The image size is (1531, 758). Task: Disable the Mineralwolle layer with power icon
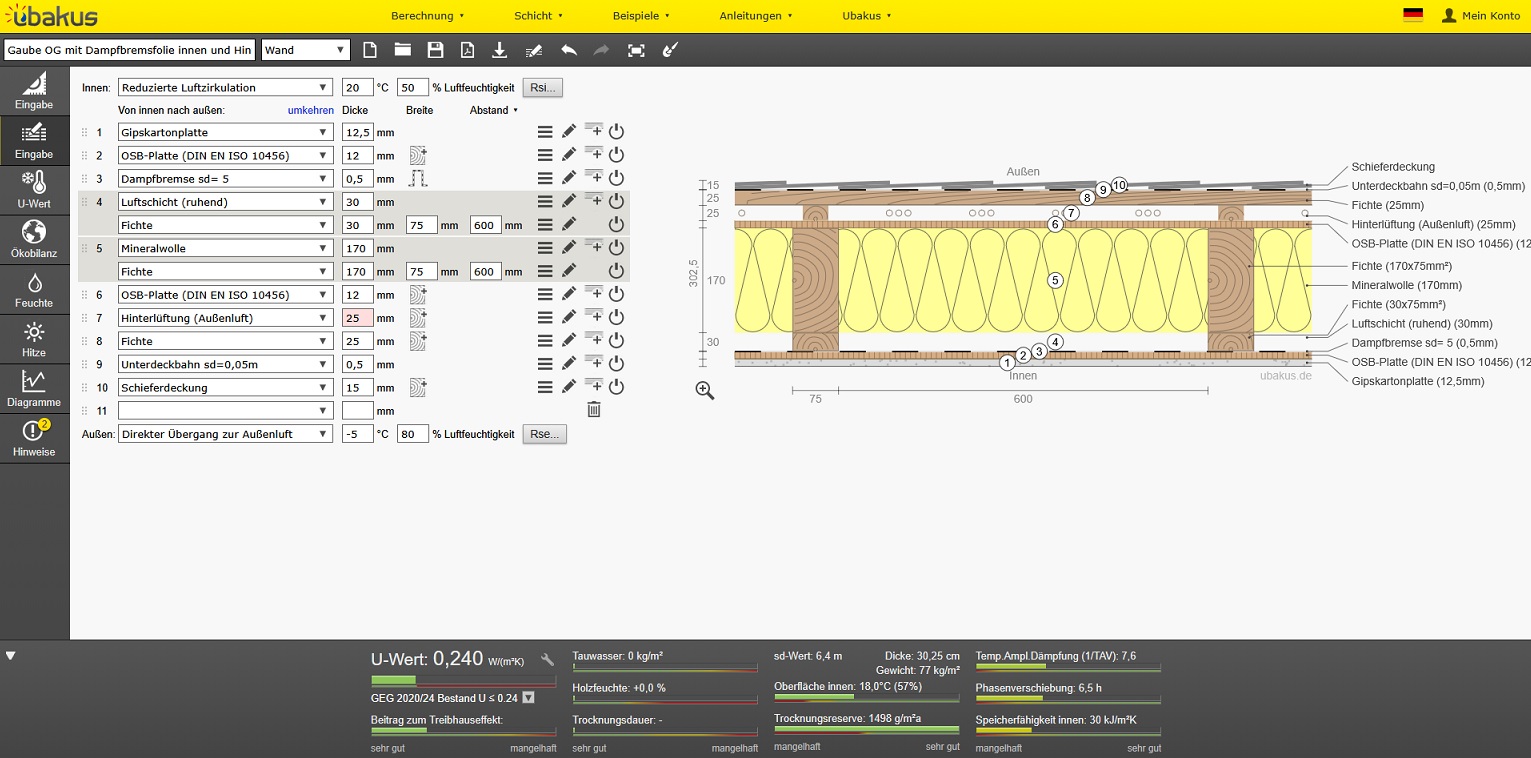[x=616, y=247]
